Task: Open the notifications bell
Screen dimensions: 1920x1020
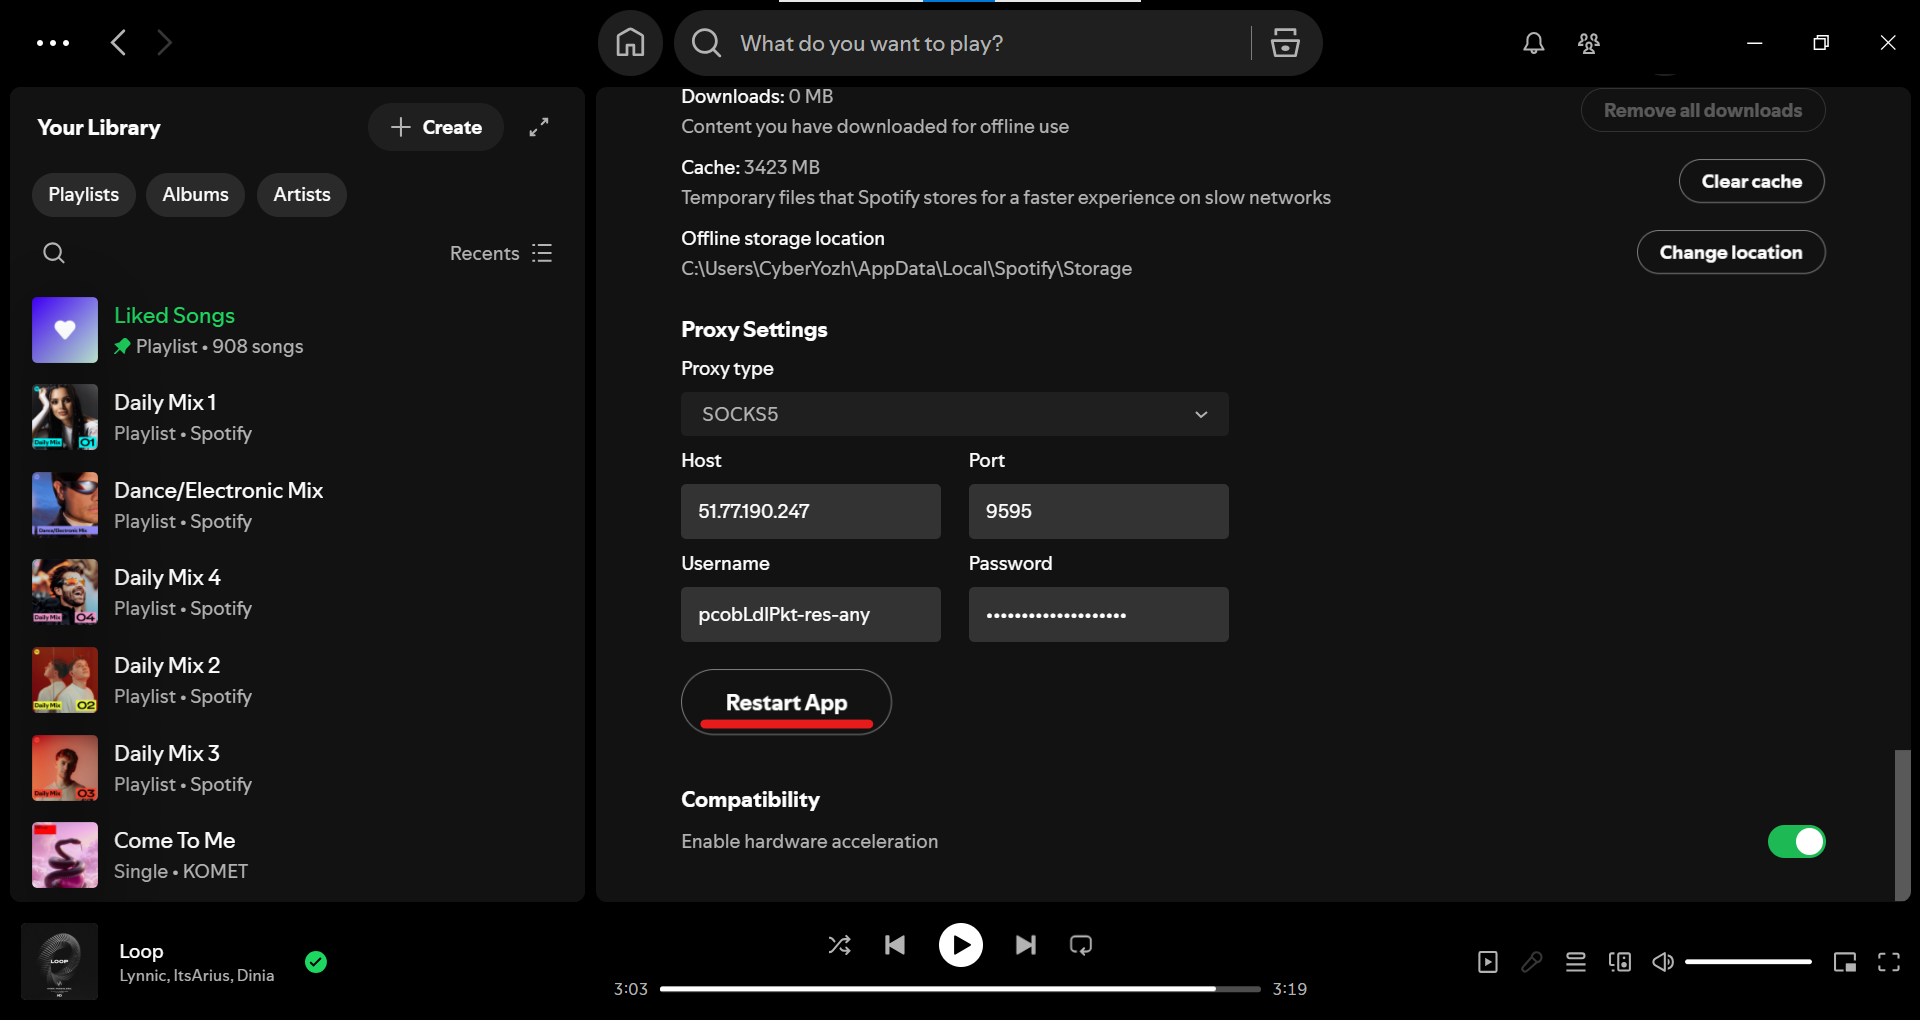Action: click(1533, 43)
